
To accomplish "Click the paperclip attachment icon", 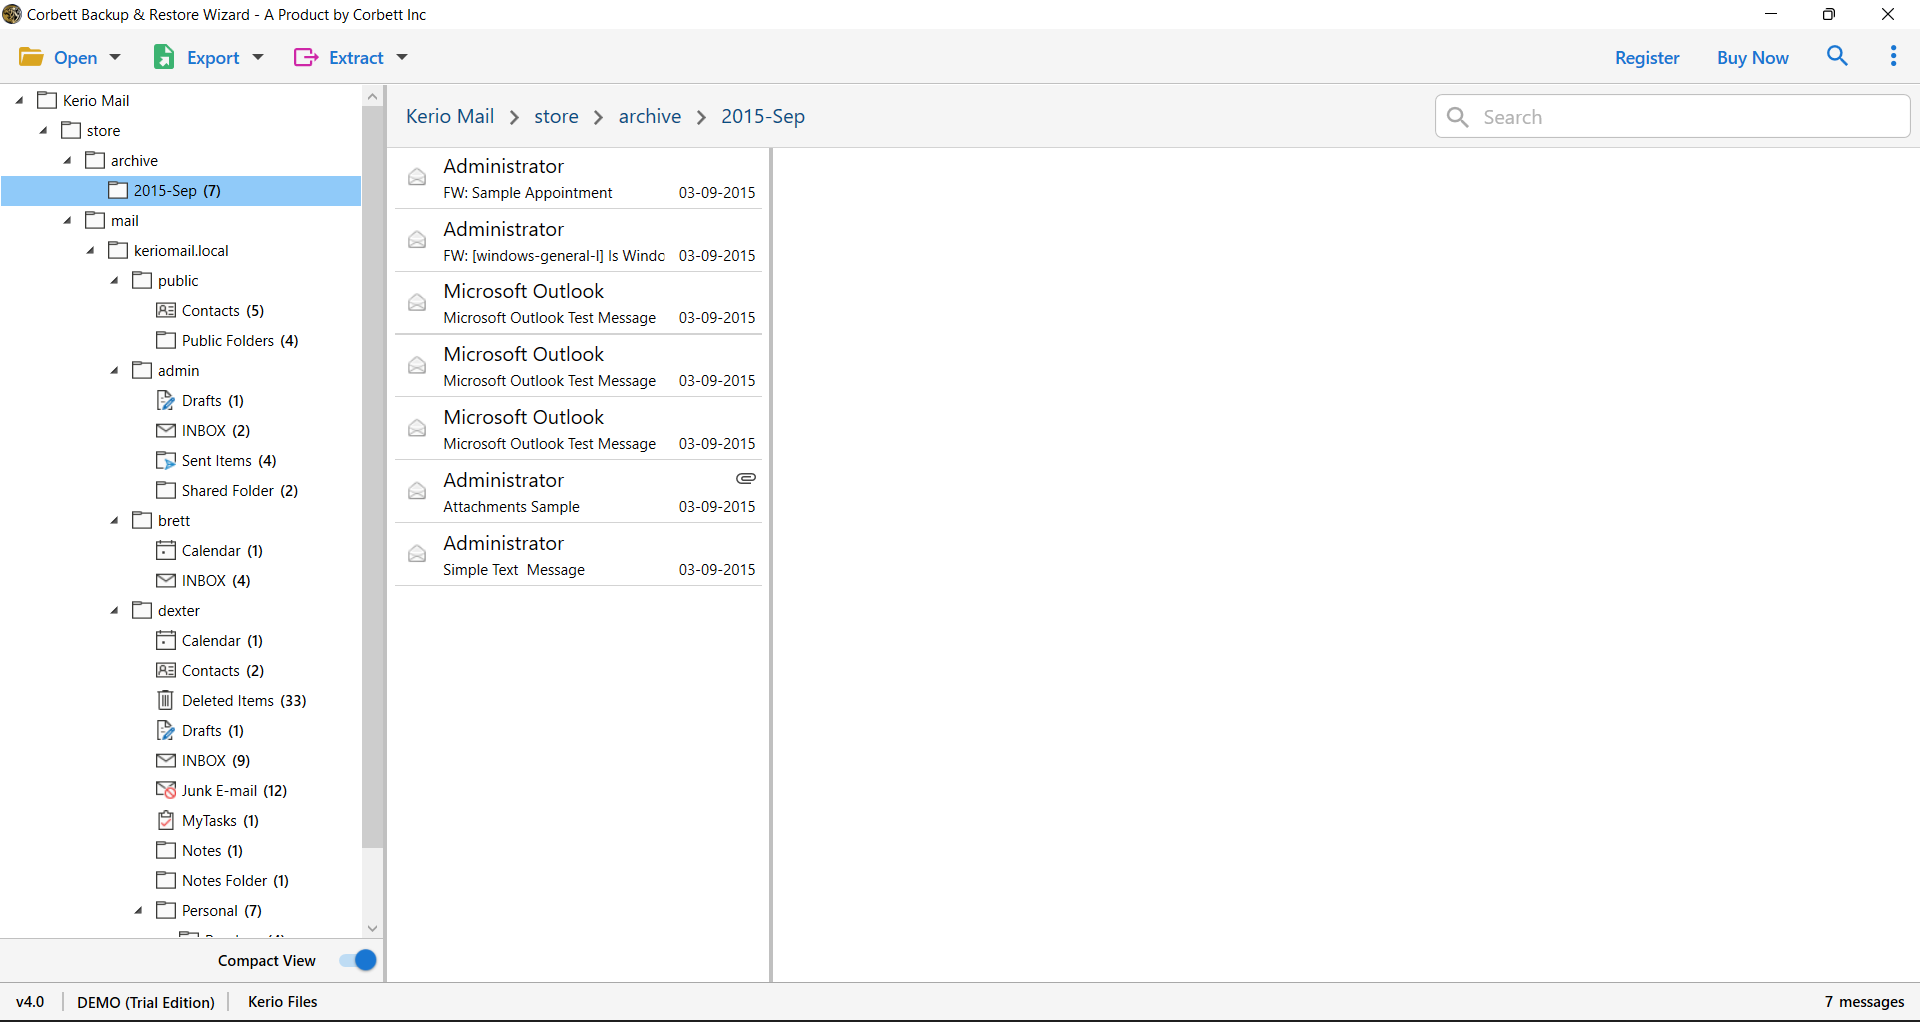I will point(746,479).
